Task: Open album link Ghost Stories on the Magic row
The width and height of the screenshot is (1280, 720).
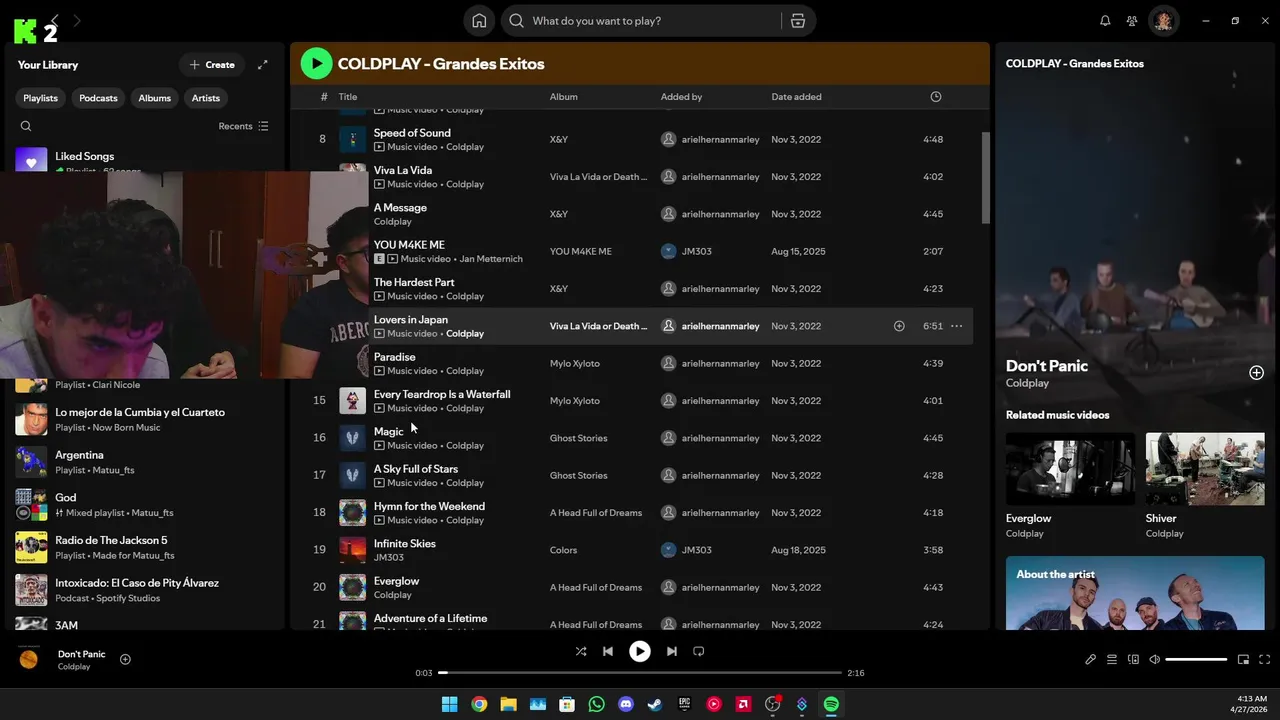Action: (578, 438)
